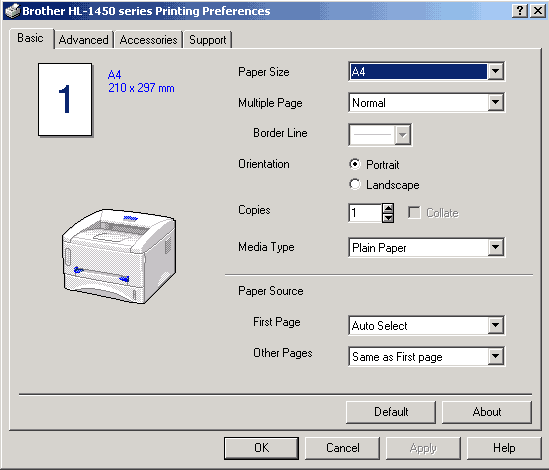Open the First Page paper source dropdown
This screenshot has width=549, height=470.
495,325
